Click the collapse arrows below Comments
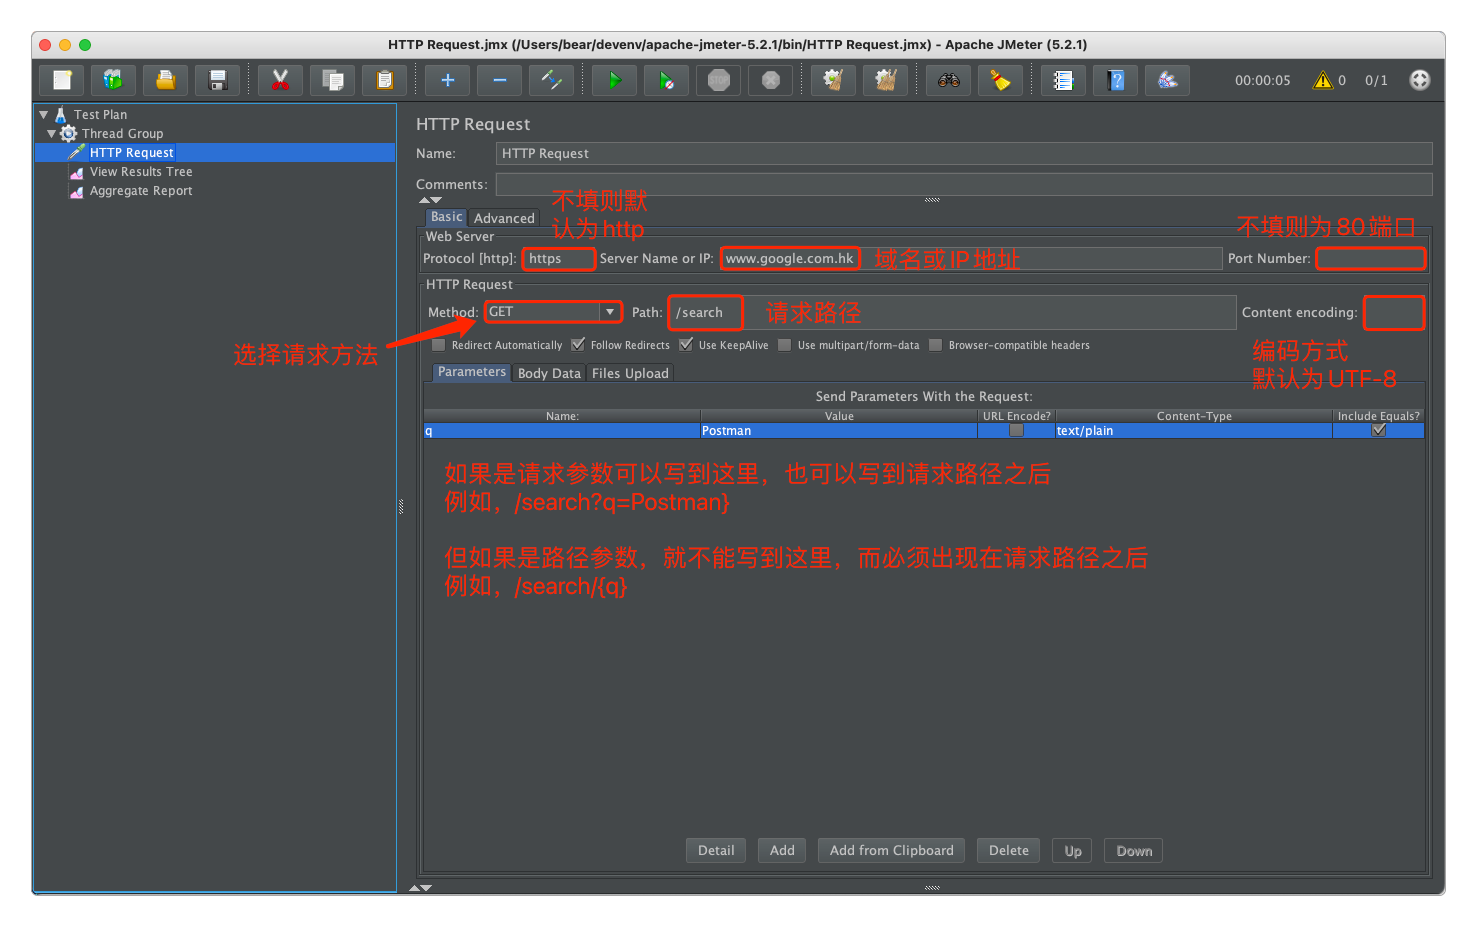This screenshot has height=926, width=1476. [x=430, y=201]
